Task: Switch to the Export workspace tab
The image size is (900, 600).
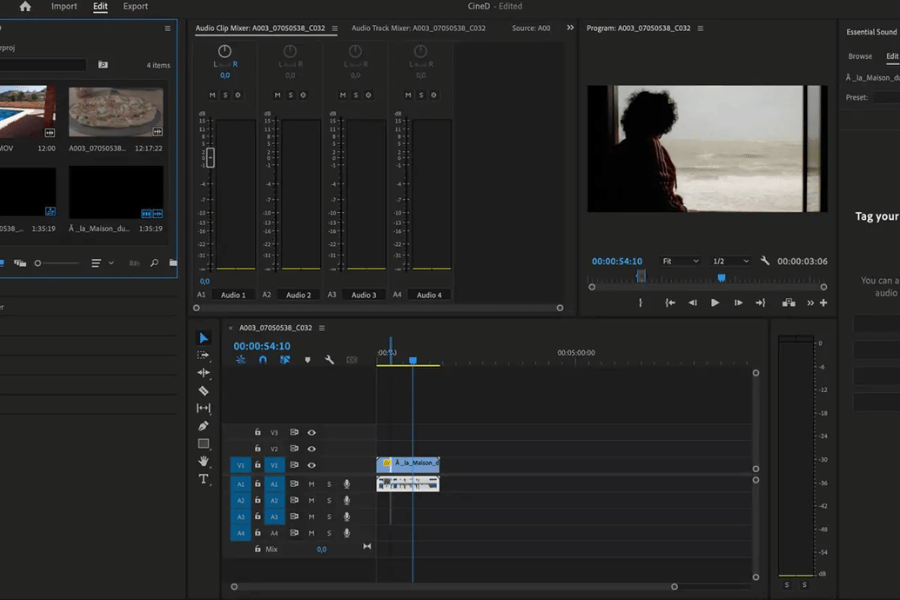Action: point(135,7)
